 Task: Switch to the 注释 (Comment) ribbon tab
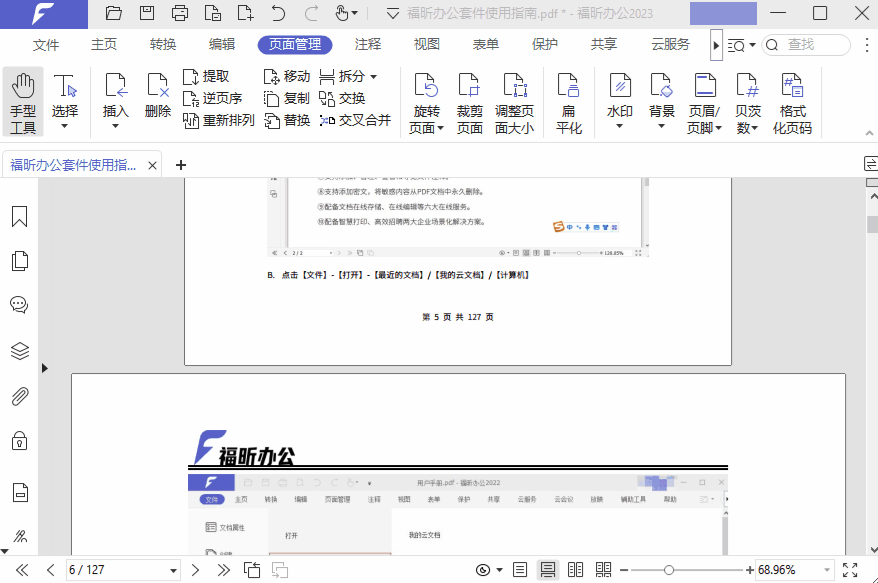tap(367, 44)
